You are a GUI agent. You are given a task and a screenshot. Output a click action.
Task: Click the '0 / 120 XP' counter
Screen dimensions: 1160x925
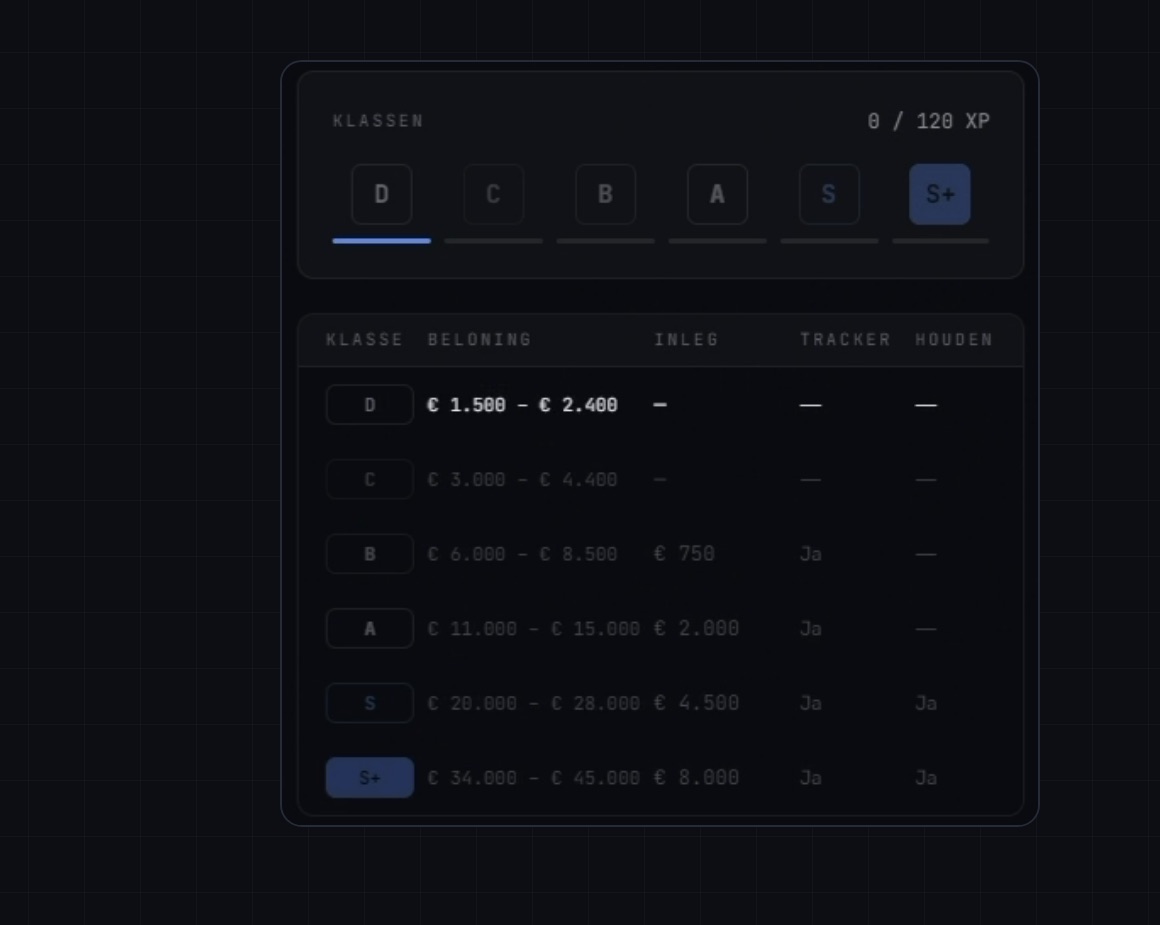pyautogui.click(x=928, y=121)
